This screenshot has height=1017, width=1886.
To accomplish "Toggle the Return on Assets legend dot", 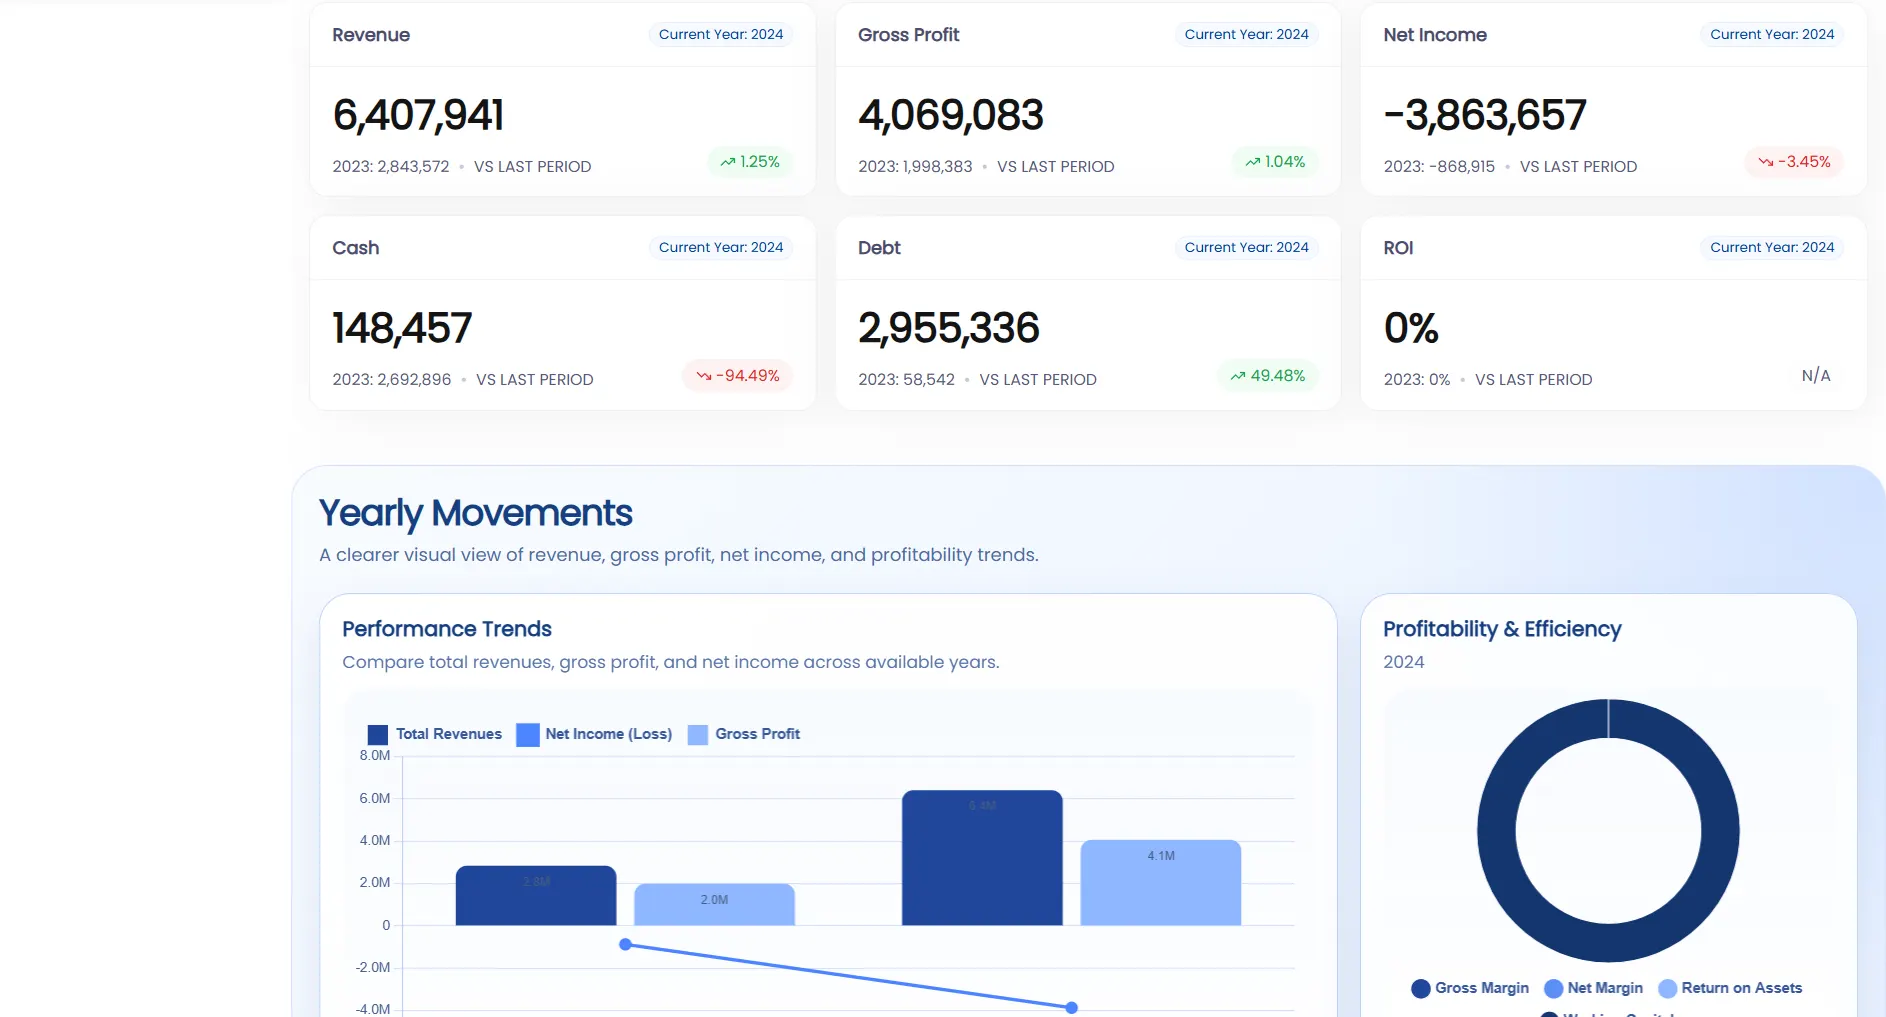I will (x=1668, y=989).
